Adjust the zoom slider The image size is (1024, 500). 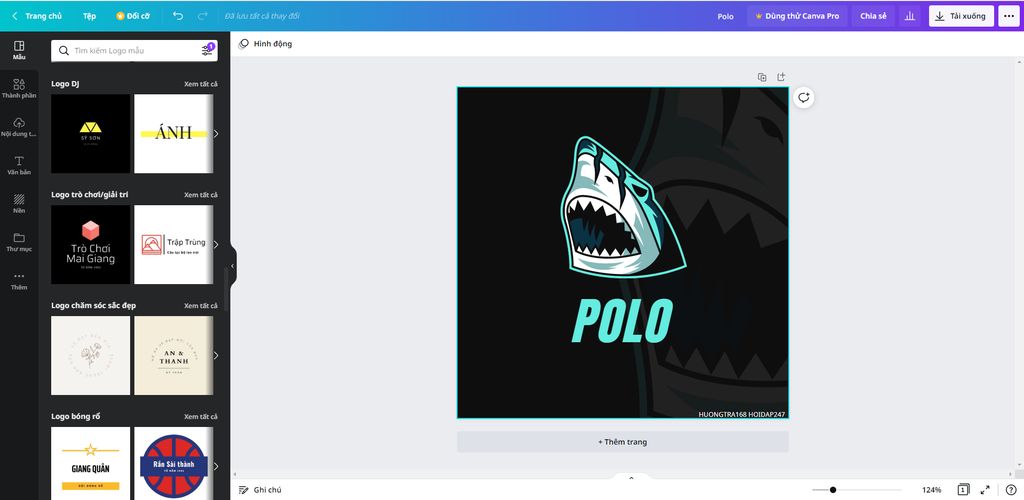click(833, 490)
